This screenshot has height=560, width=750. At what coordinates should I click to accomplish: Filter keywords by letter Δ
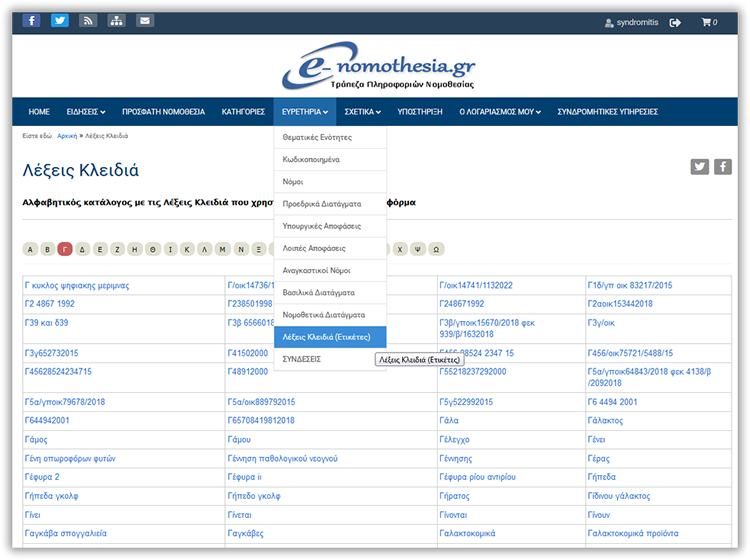tap(83, 249)
